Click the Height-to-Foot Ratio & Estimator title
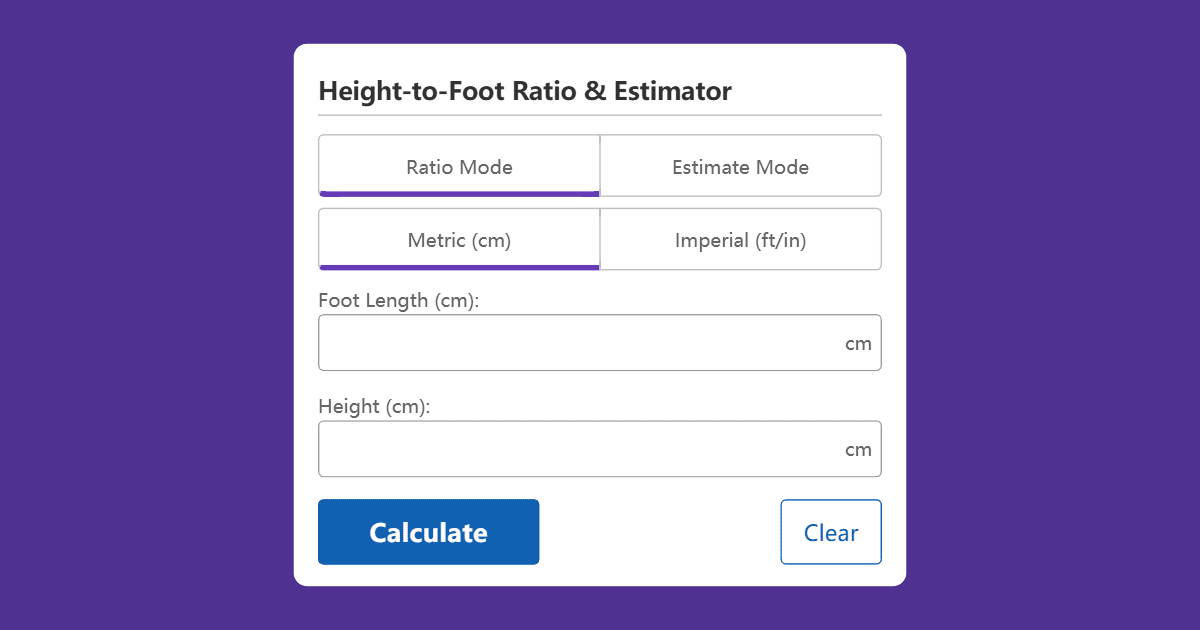 [x=524, y=91]
